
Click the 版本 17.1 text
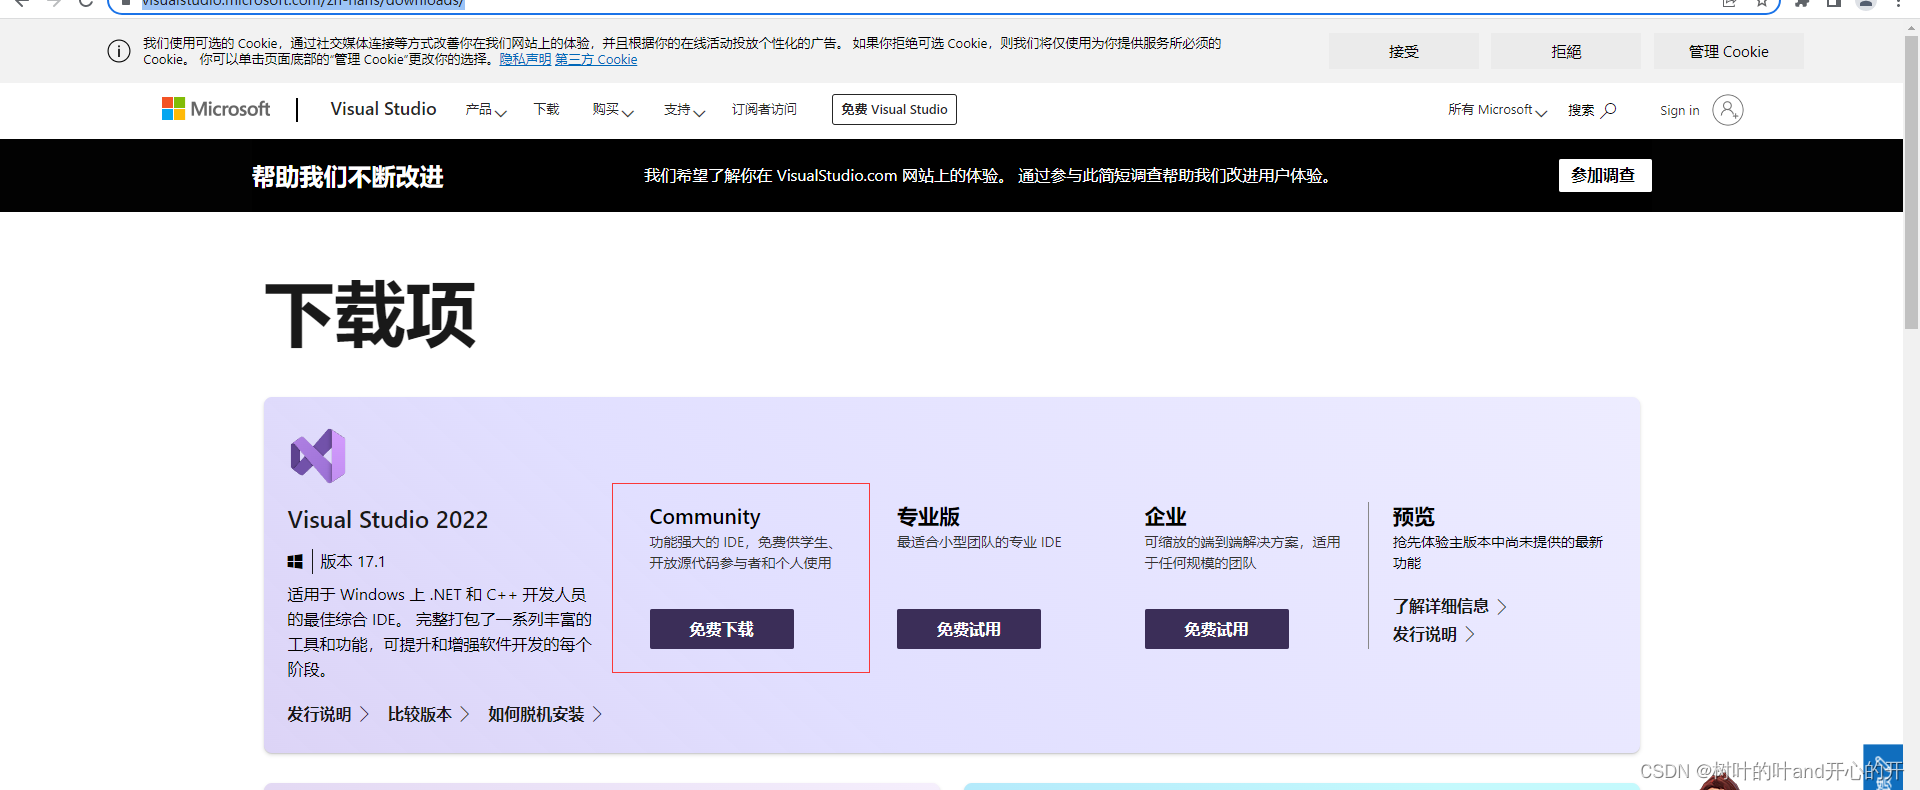353,562
